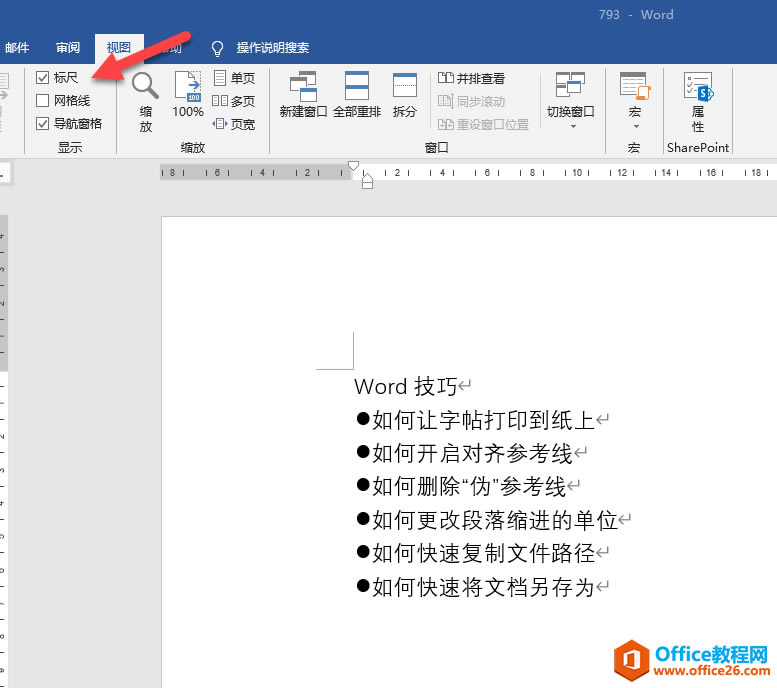Open the Mailings (邮件) ribbon tab

(17, 48)
